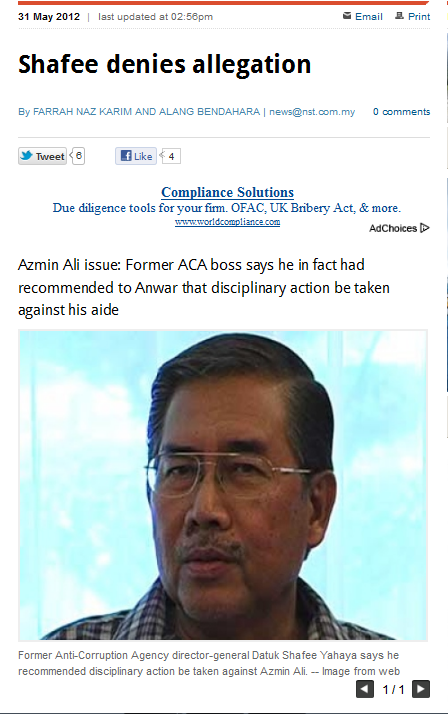Viewport: 448px width, 714px height.
Task: Click the AdChoices label text
Action: tap(393, 228)
